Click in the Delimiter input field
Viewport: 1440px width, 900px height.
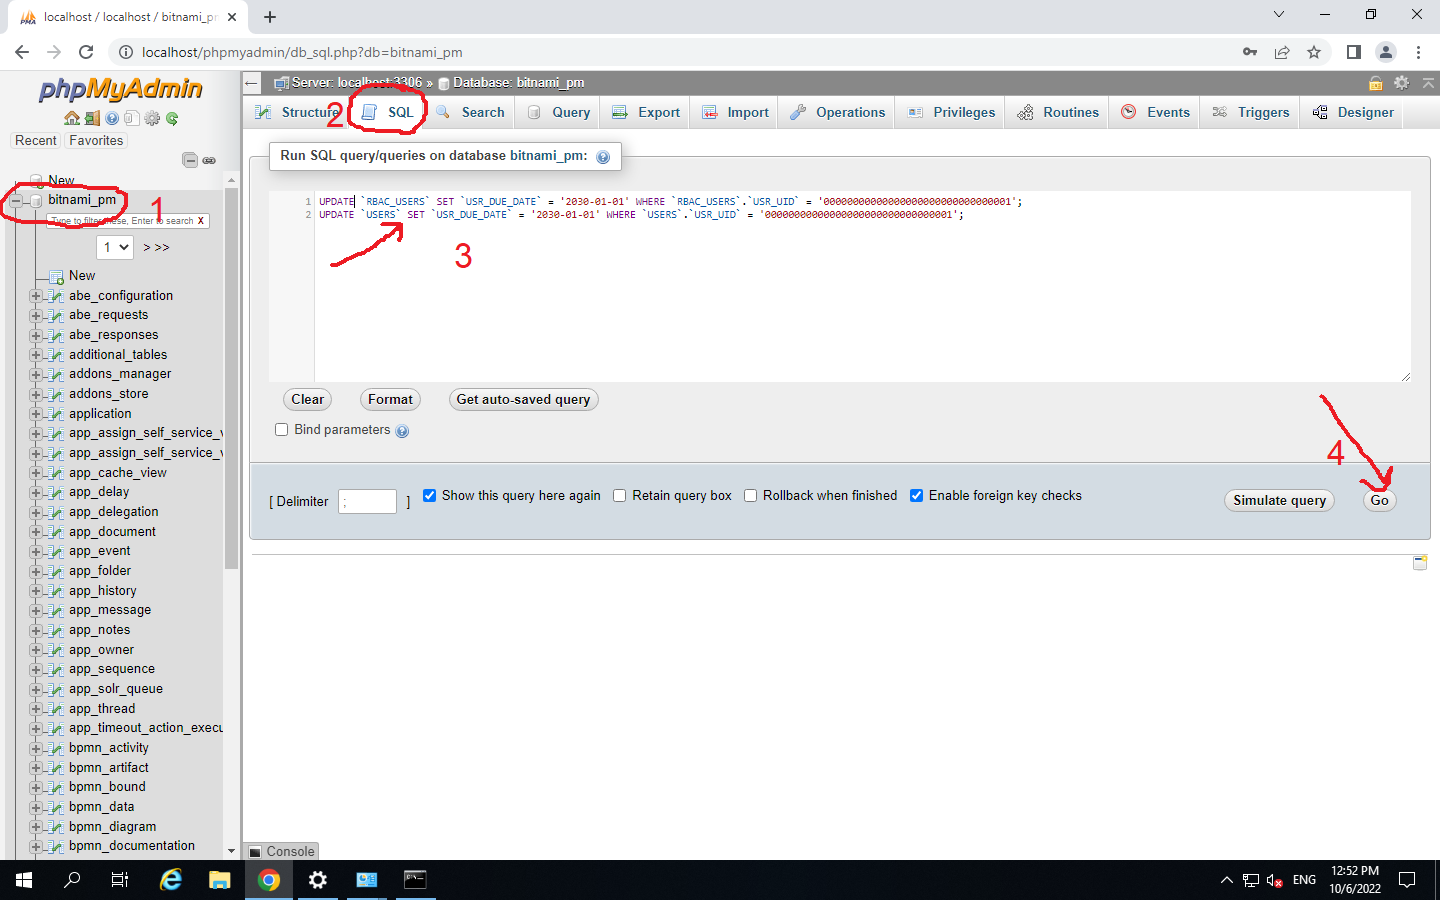368,502
